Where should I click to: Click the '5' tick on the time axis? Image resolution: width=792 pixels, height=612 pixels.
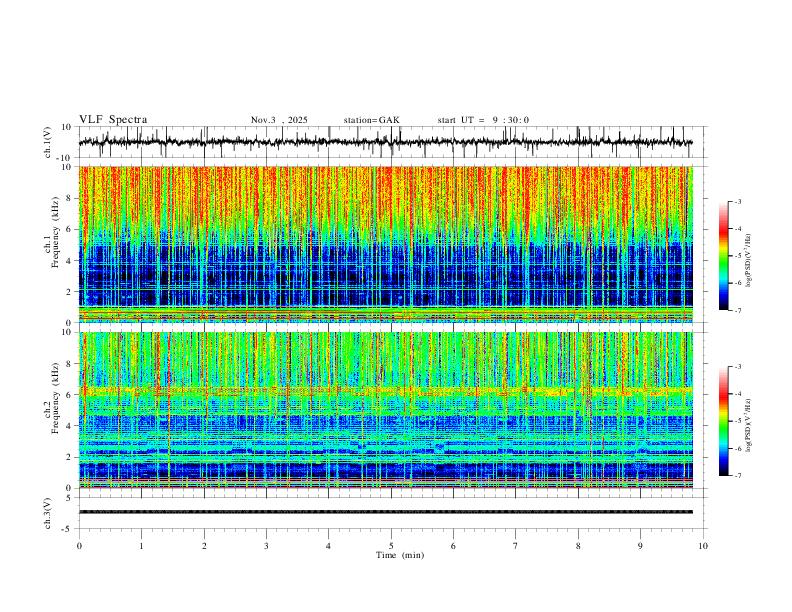[391, 546]
